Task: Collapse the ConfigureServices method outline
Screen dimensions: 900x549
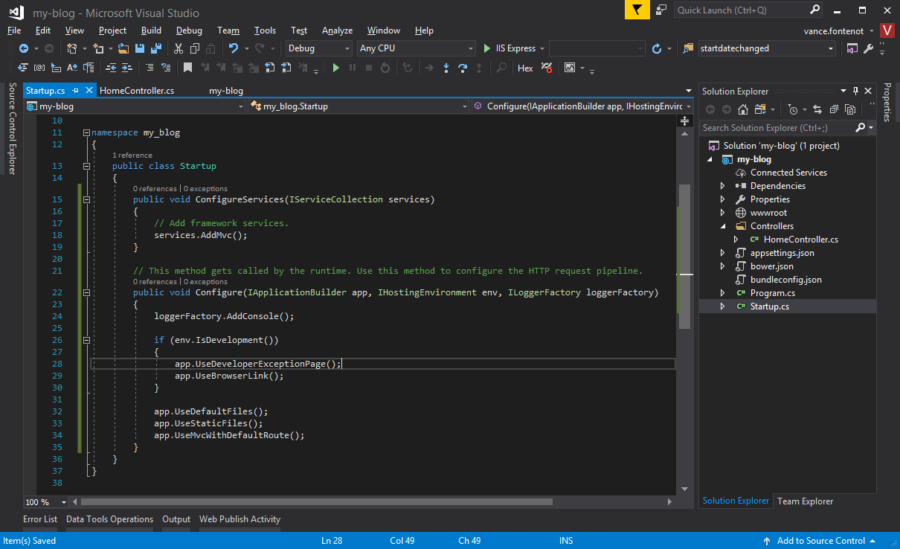Action: (x=86, y=200)
